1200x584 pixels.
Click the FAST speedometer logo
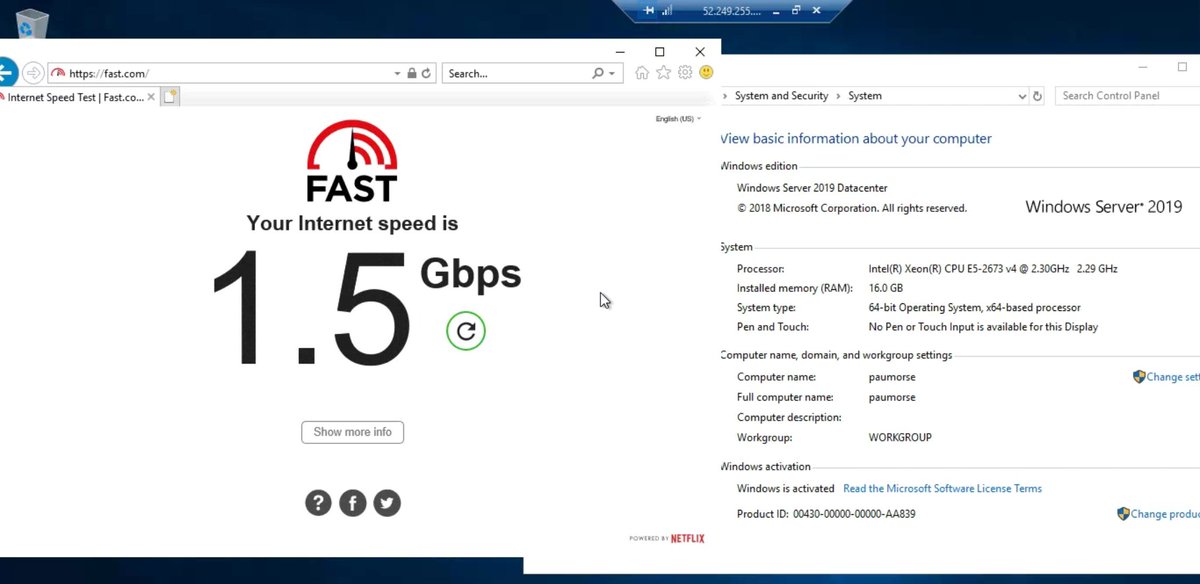(352, 160)
